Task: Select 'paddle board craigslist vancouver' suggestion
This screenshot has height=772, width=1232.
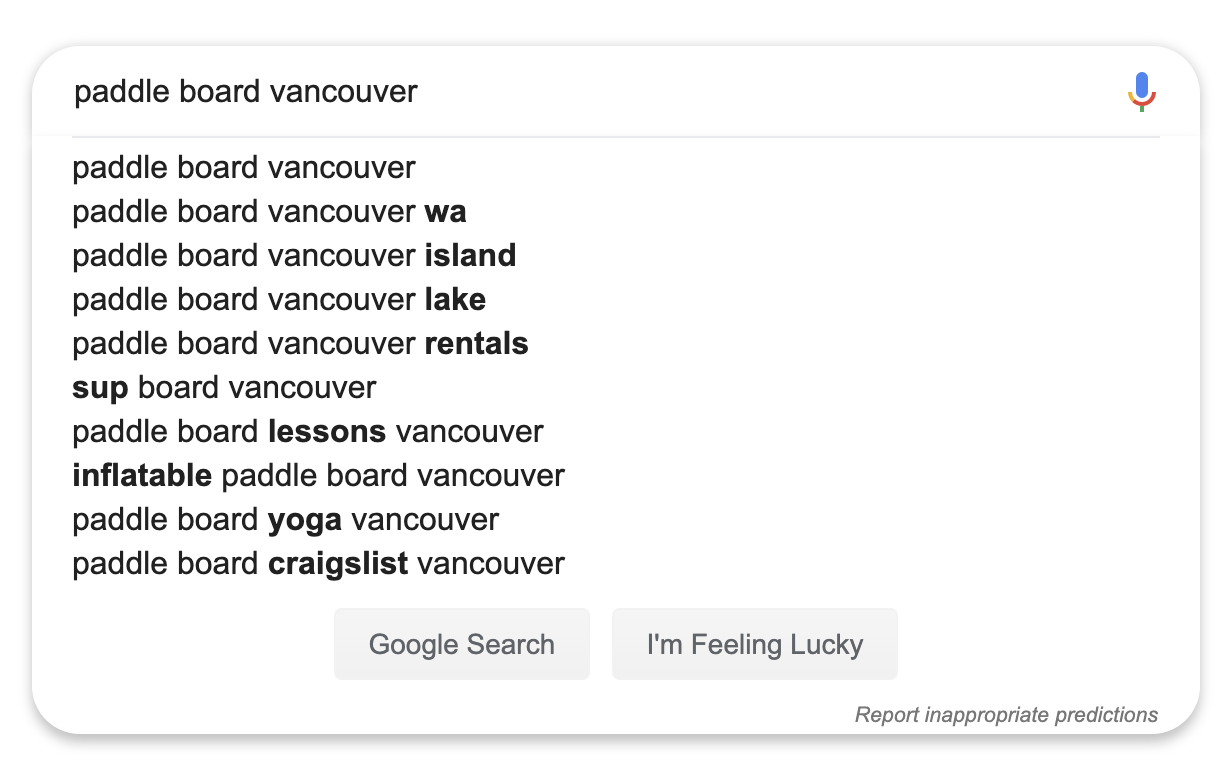Action: (318, 563)
